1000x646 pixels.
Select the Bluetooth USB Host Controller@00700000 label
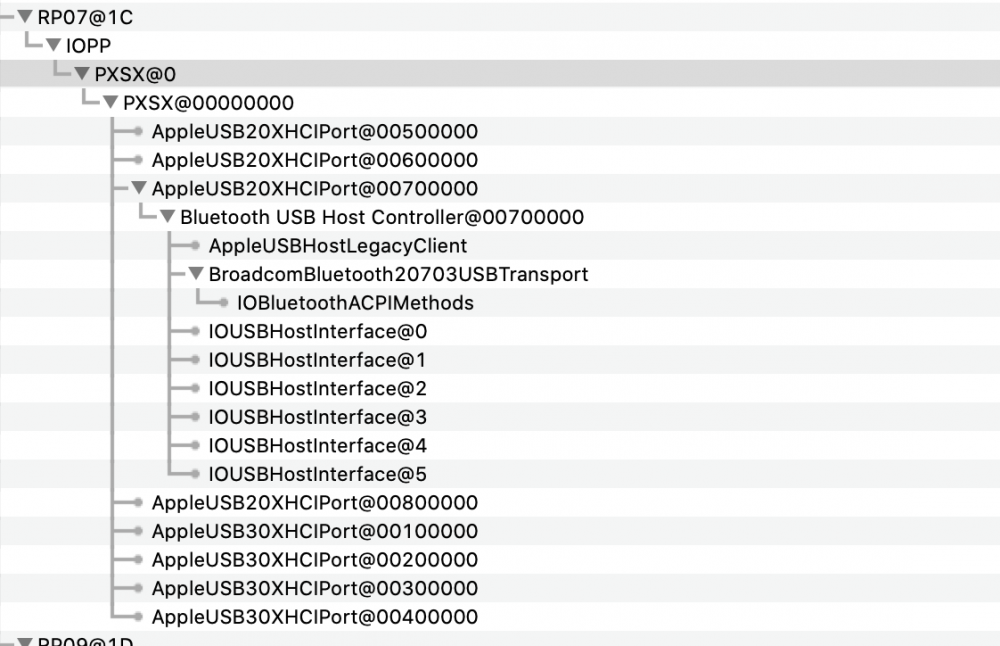(382, 217)
